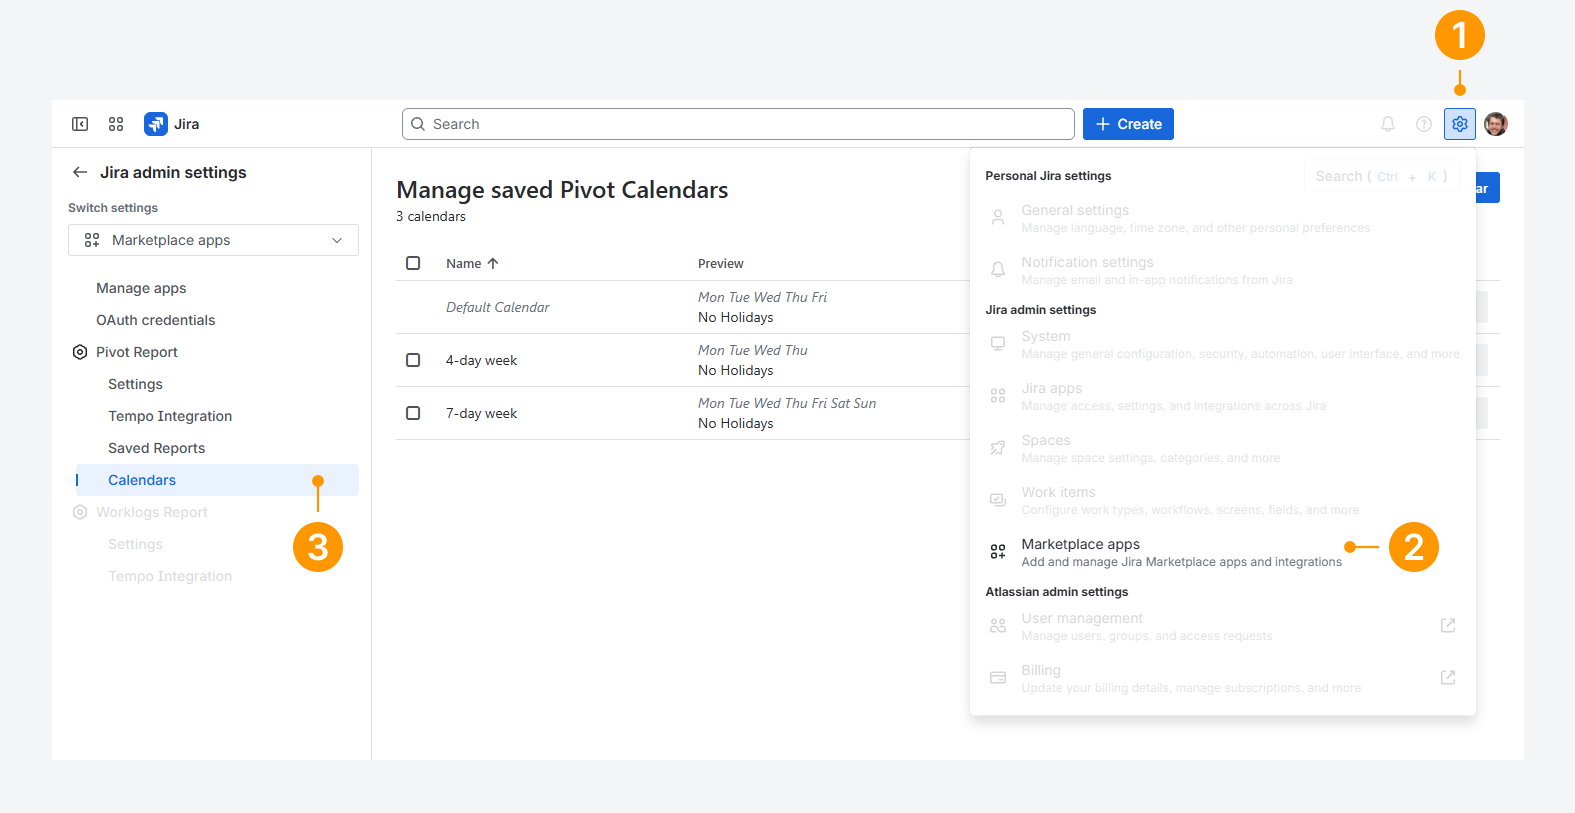This screenshot has height=813, width=1575.
Task: Click the Default Calendar row name
Action: [498, 307]
